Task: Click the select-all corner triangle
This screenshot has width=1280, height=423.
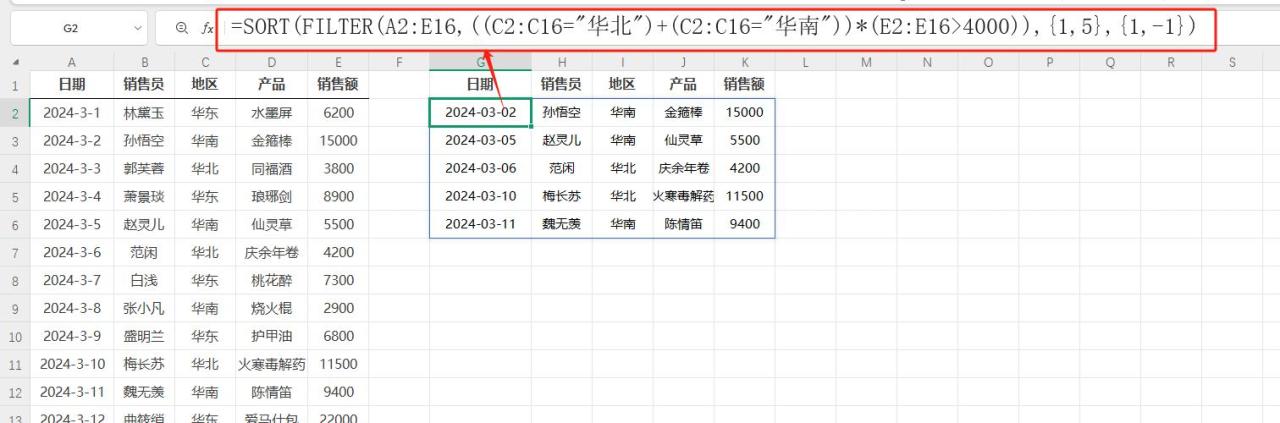Action: point(15,63)
